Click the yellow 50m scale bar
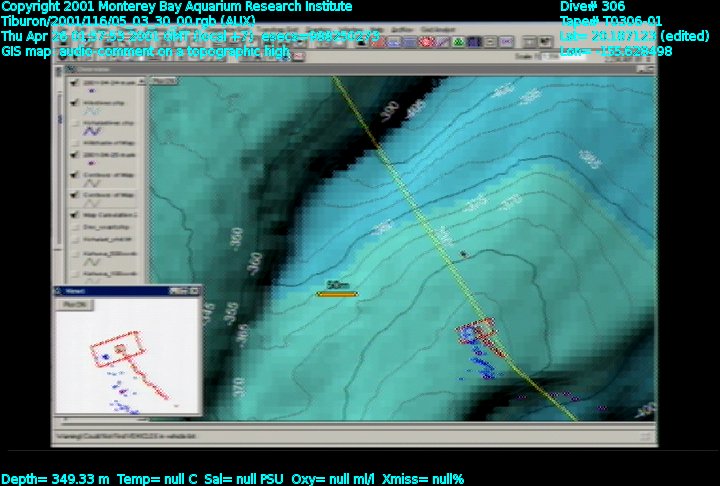 336,294
